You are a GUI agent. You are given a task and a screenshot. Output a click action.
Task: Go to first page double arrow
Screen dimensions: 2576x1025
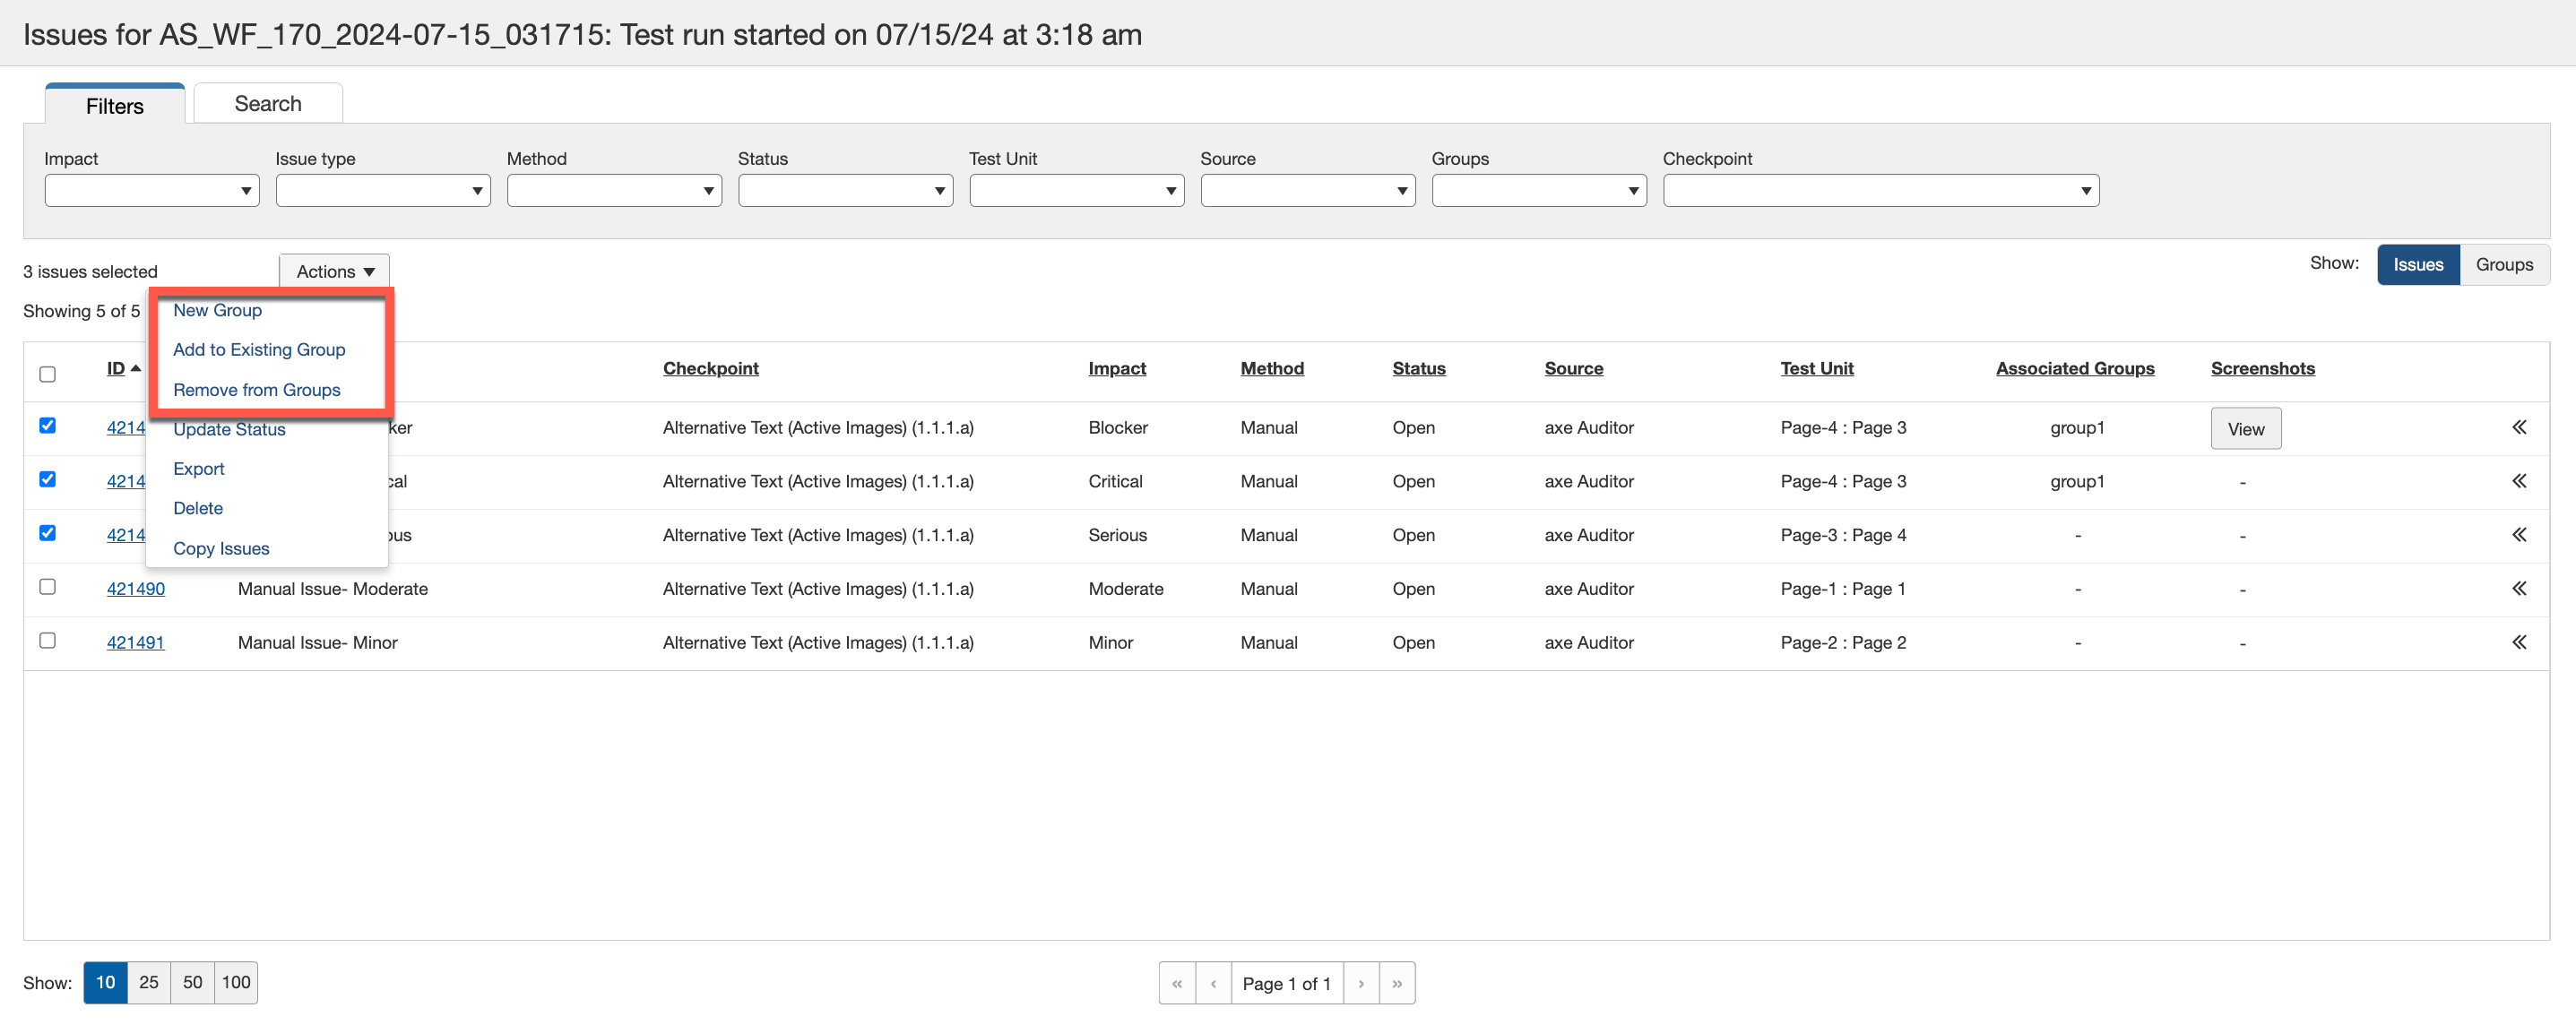1176,983
